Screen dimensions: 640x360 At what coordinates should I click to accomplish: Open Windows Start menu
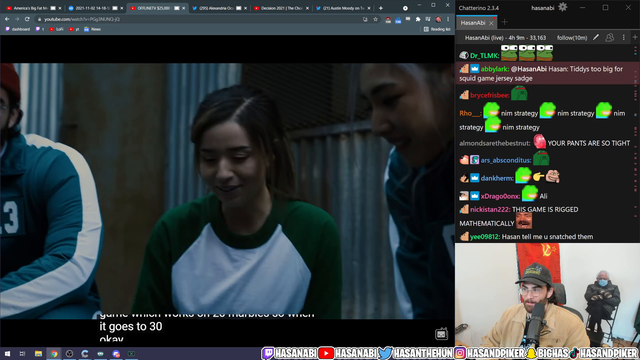coord(7,353)
